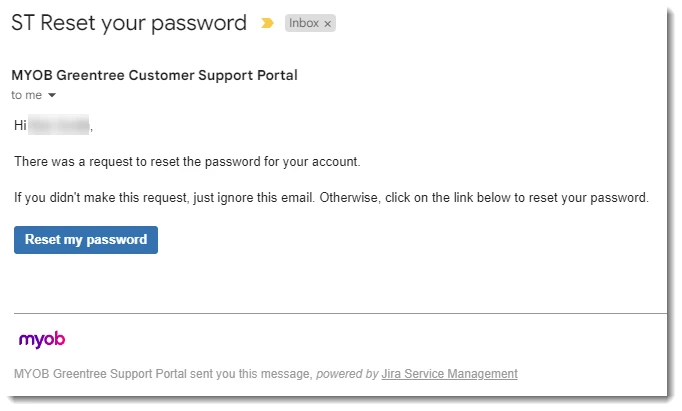Click the blue Reset my password button

point(86,240)
